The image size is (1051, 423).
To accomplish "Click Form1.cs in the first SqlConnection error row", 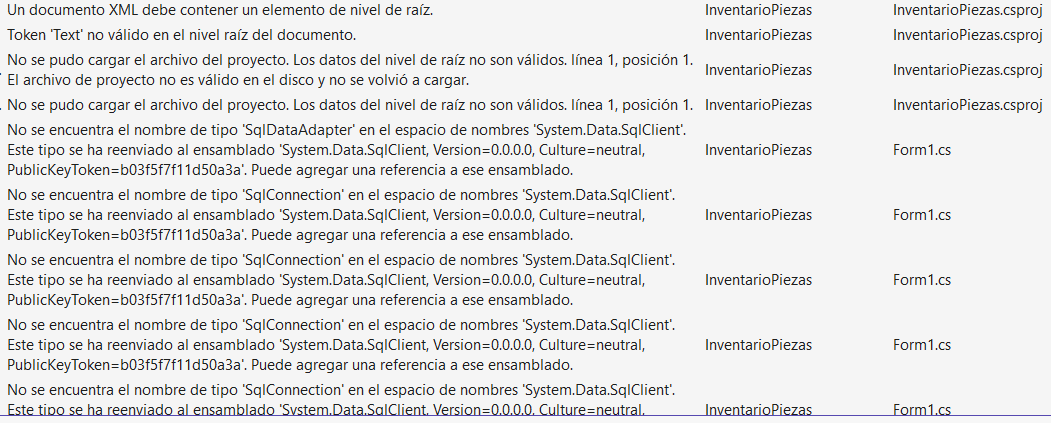I will point(921,215).
